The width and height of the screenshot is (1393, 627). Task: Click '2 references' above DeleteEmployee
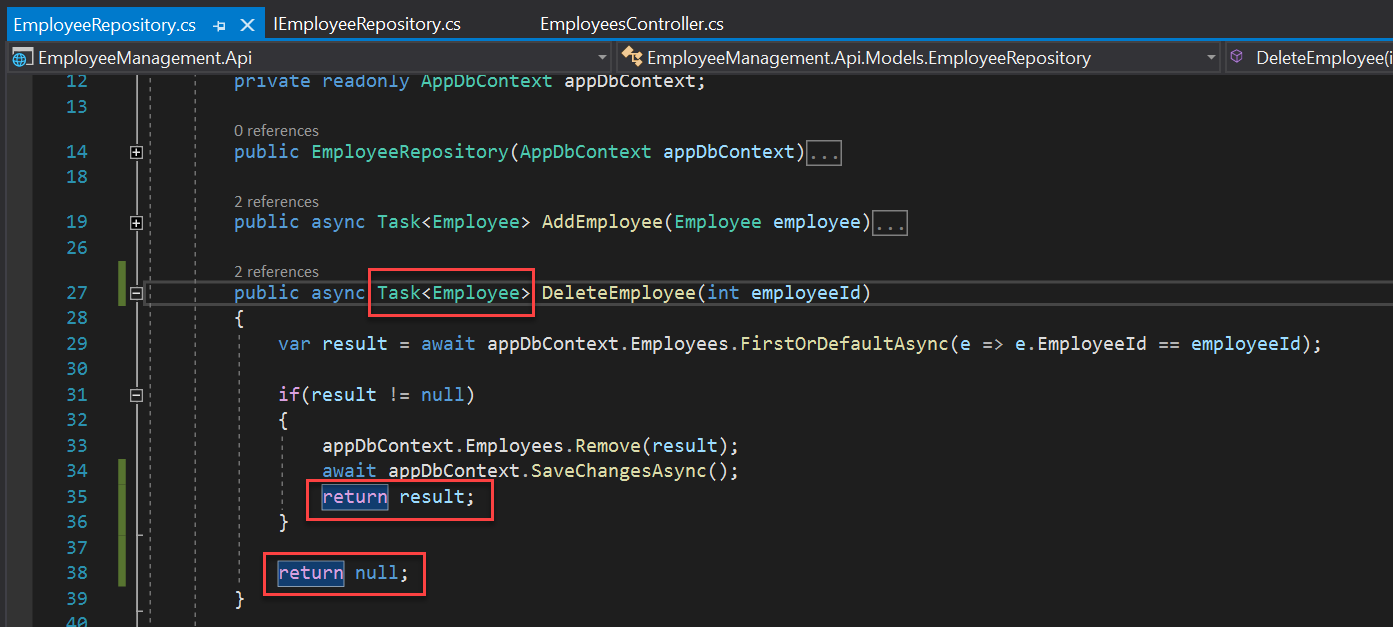click(x=275, y=271)
